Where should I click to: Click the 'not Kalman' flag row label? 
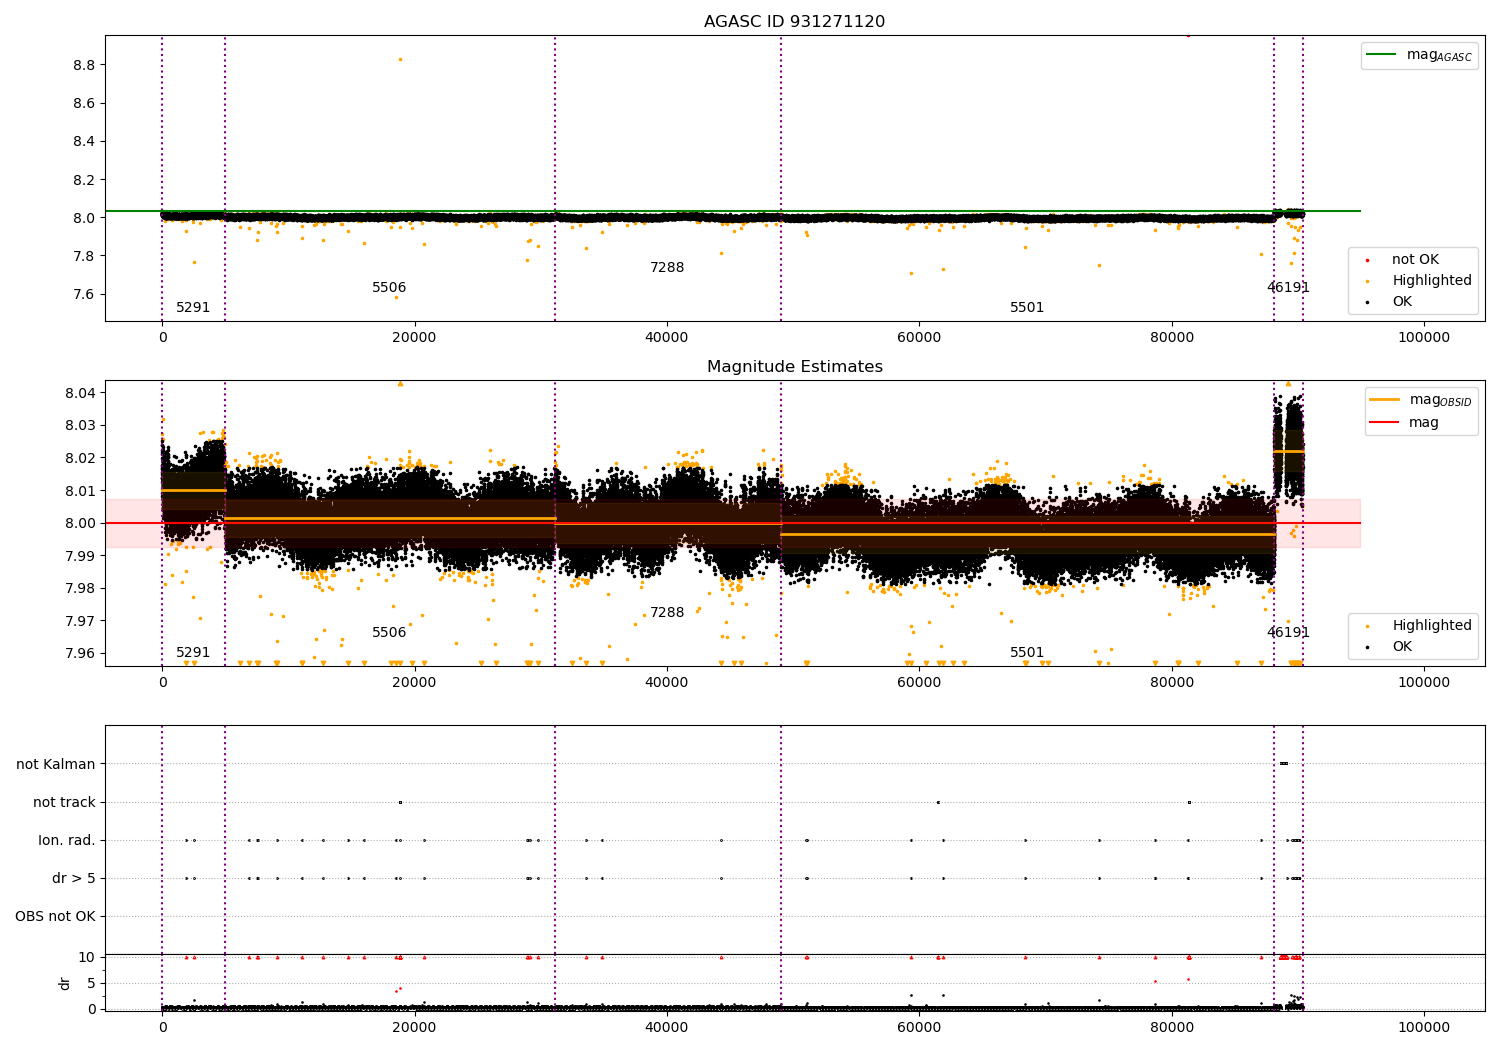pos(56,765)
